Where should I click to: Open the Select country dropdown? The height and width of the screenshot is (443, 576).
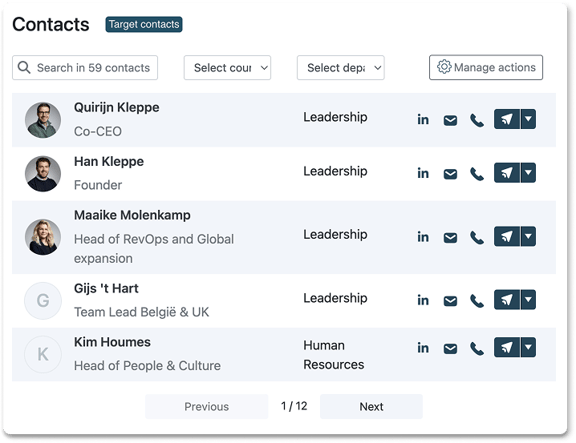coord(227,68)
